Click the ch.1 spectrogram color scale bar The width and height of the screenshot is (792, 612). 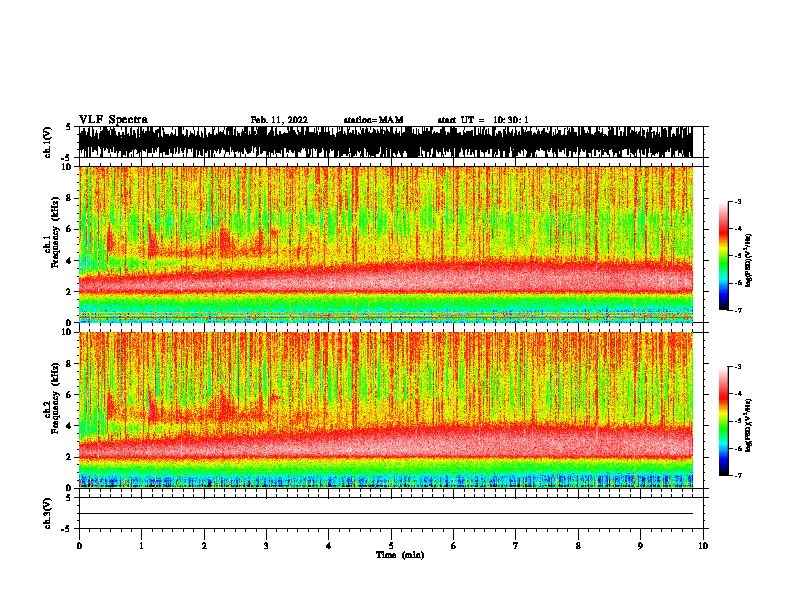tap(724, 256)
